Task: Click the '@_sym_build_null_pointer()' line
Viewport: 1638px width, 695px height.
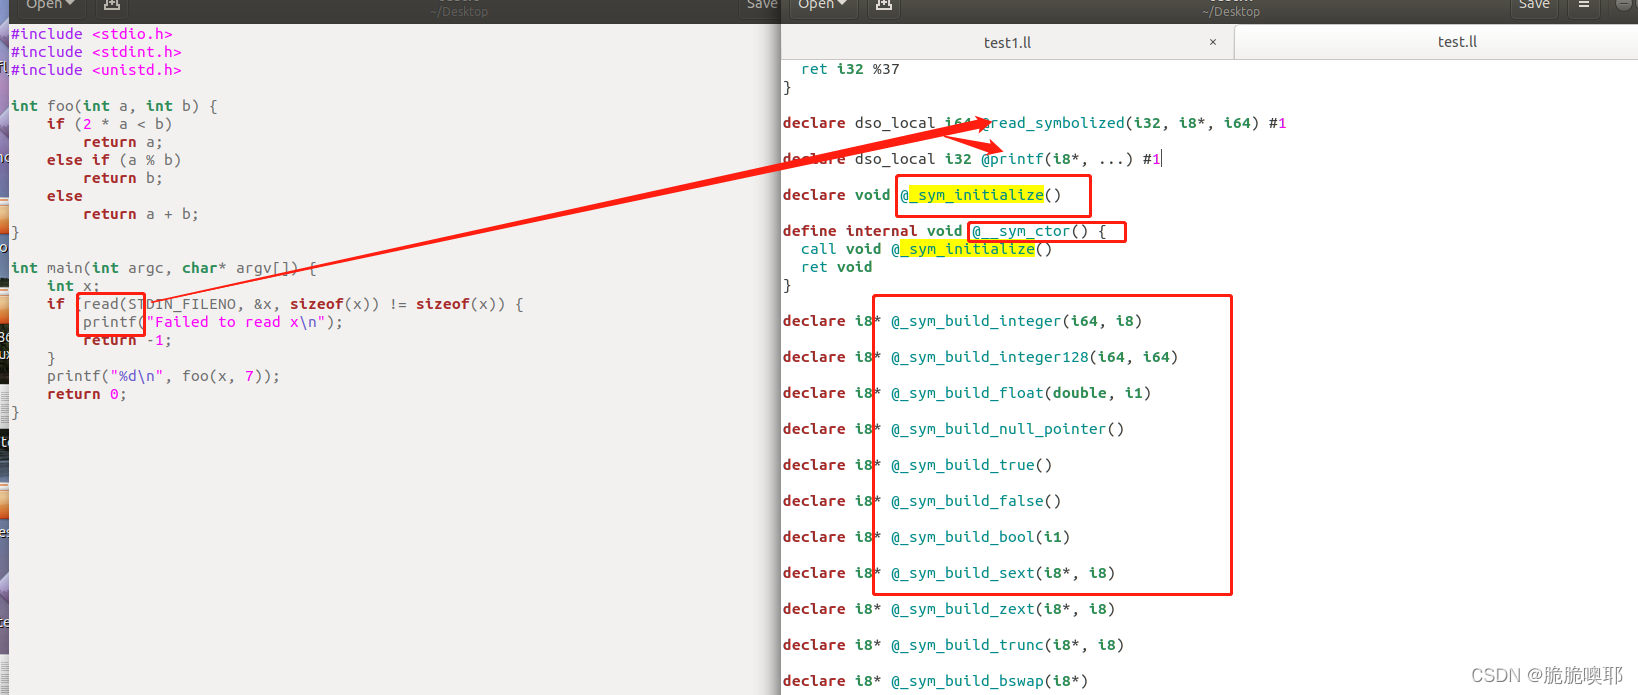Action: (x=953, y=429)
